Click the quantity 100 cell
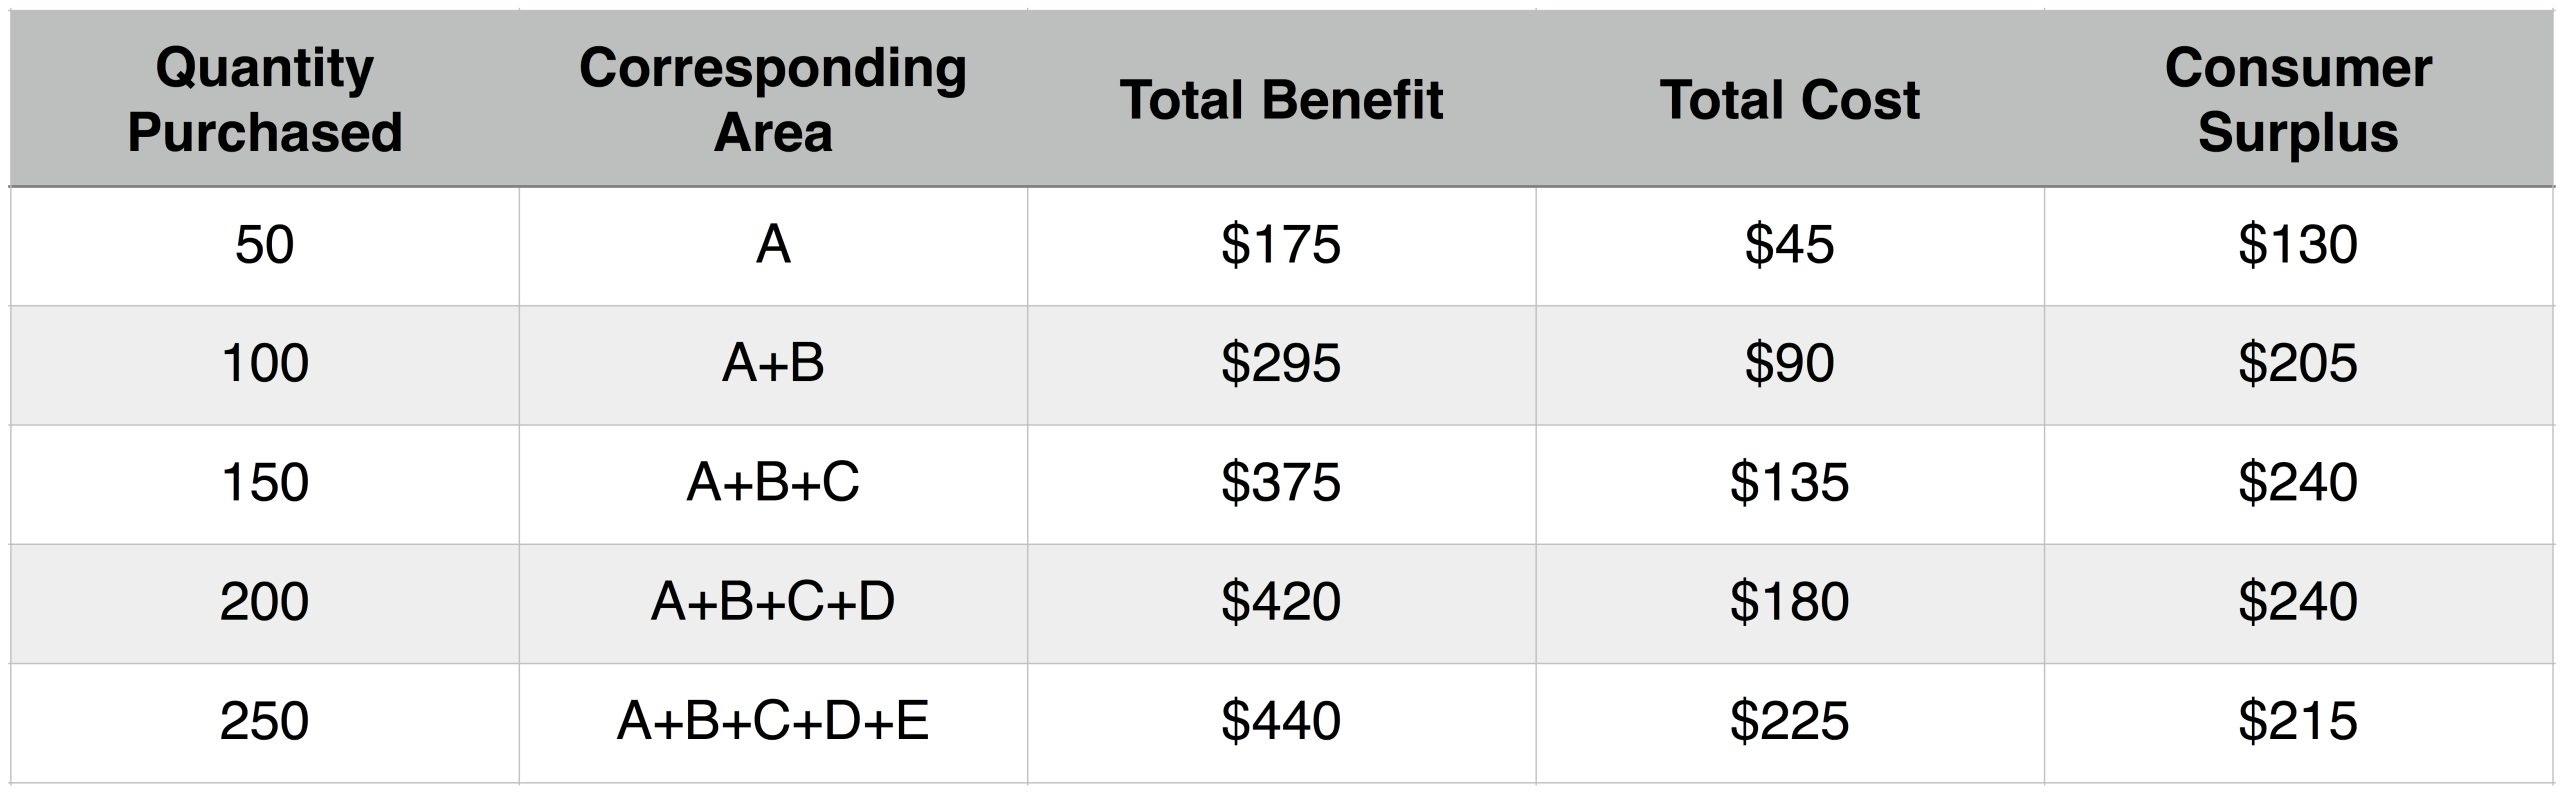The image size is (2560, 793). [x=265, y=365]
